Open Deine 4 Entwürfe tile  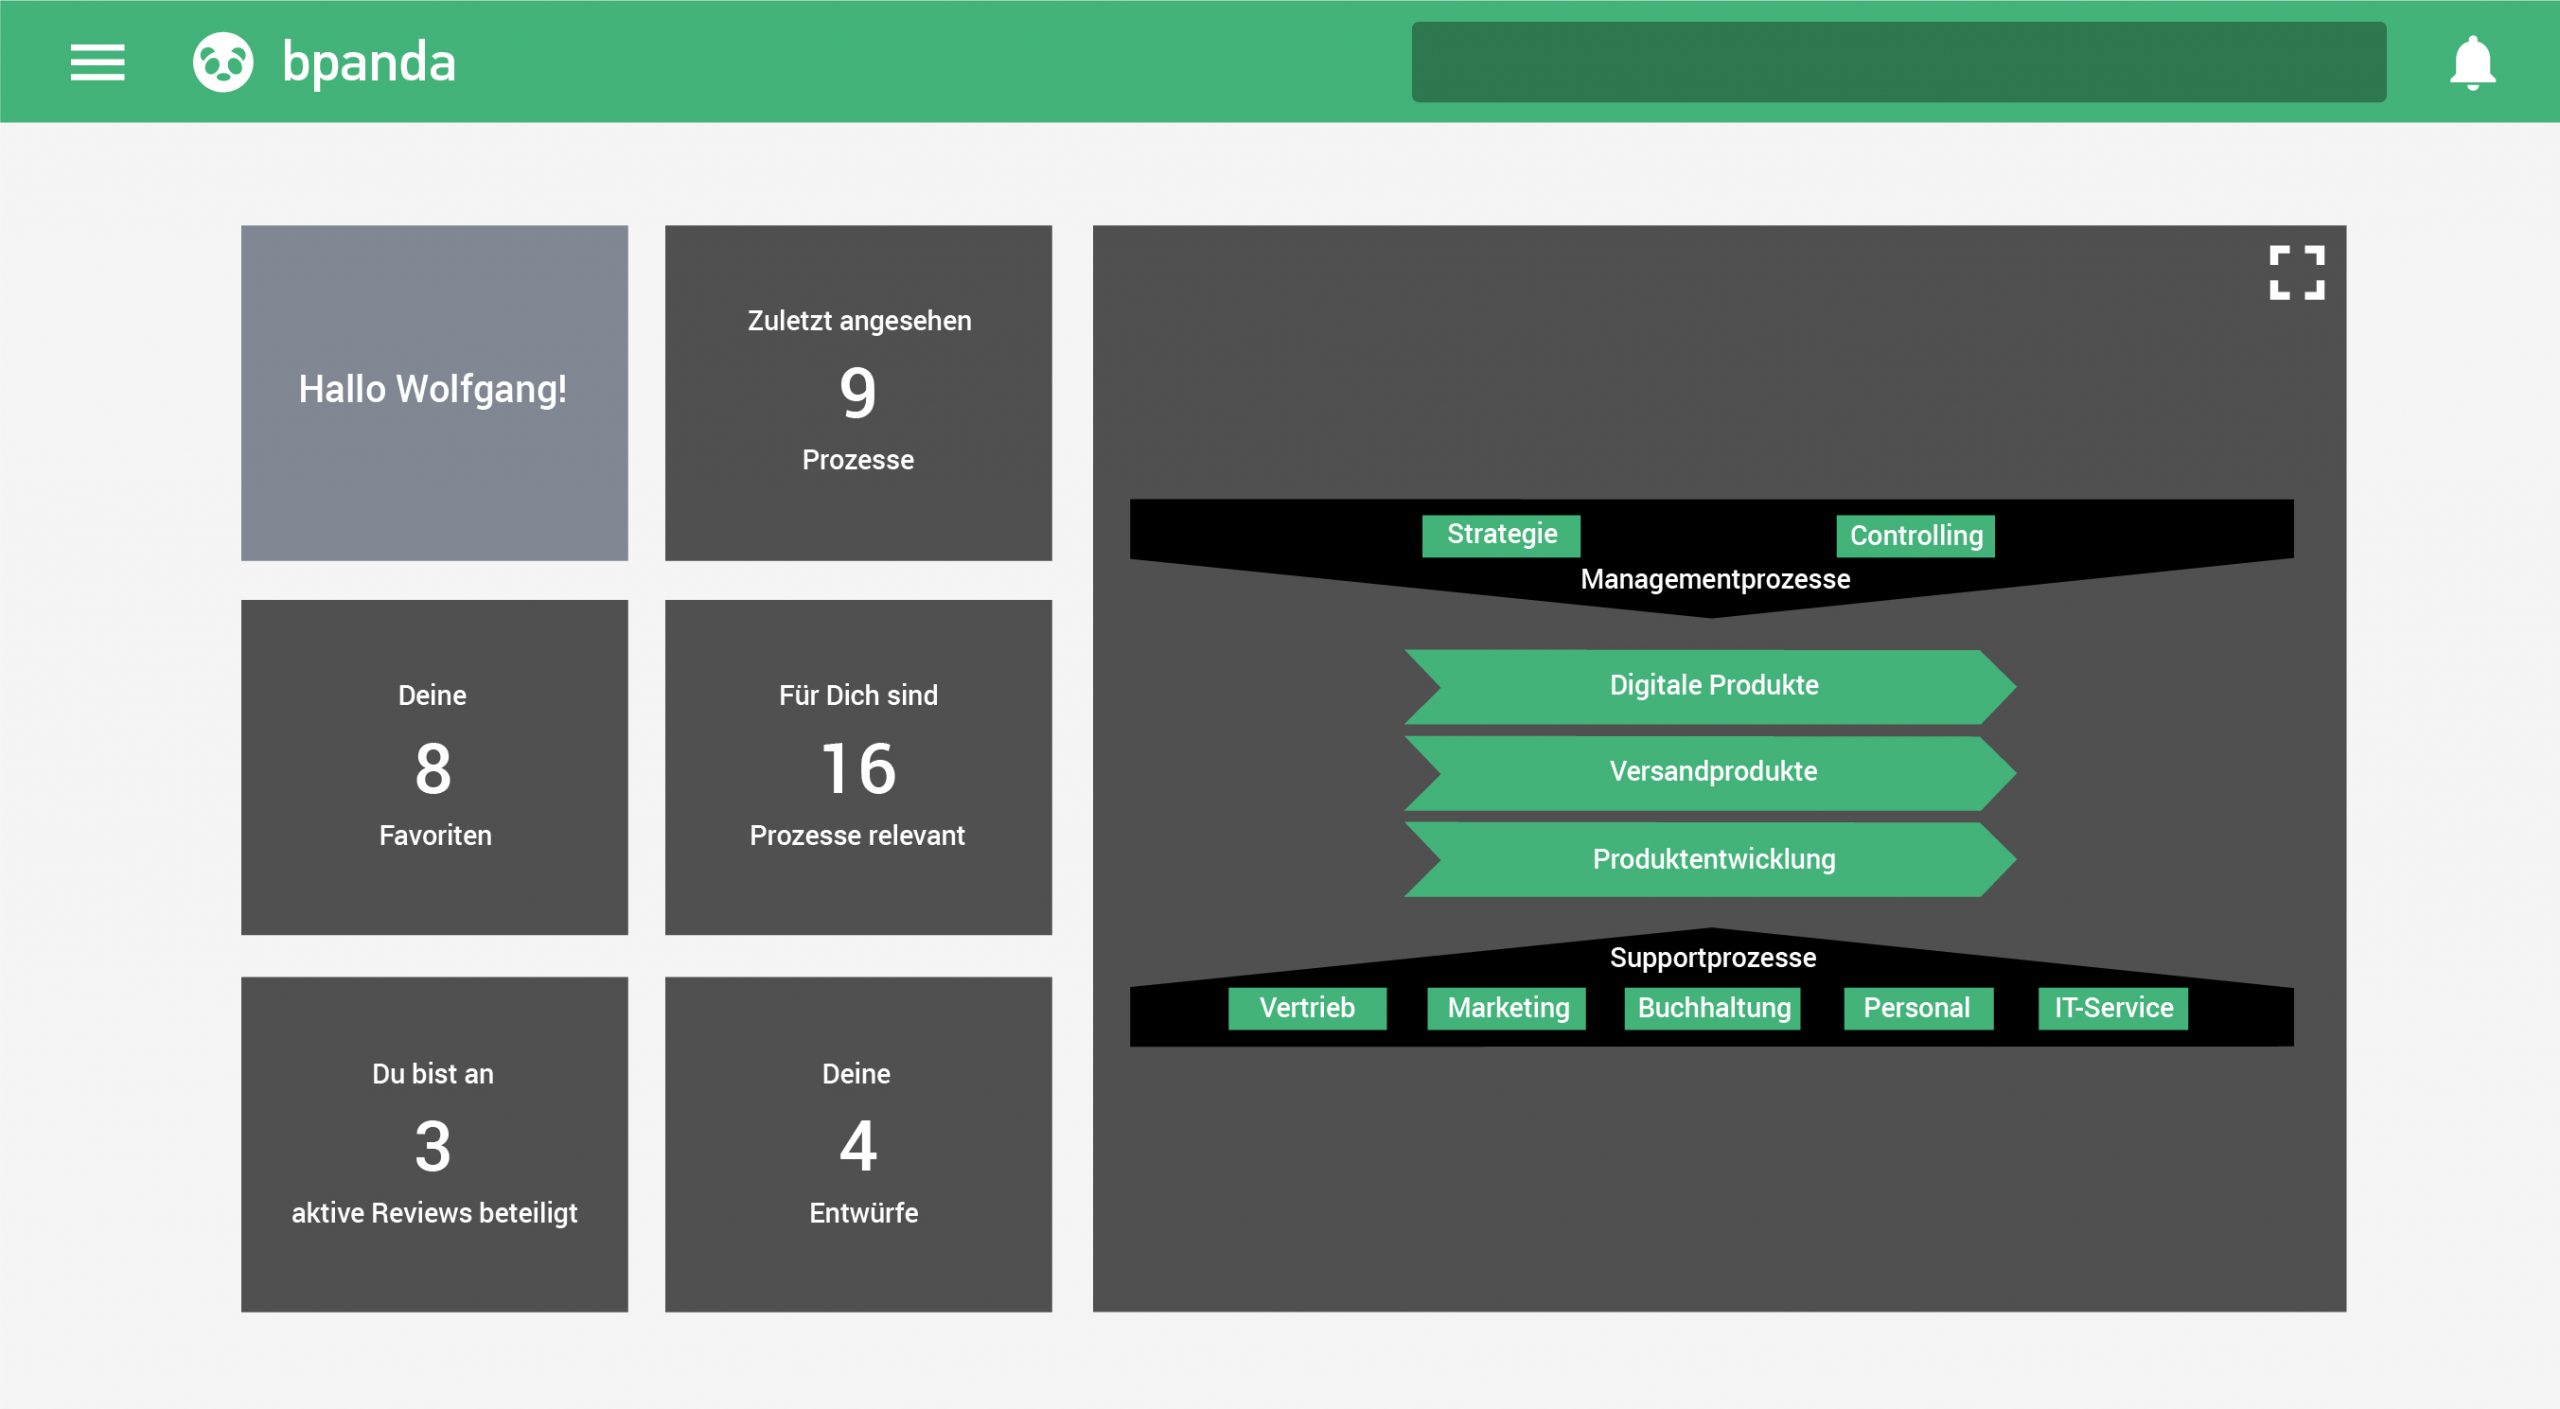coord(858,1144)
